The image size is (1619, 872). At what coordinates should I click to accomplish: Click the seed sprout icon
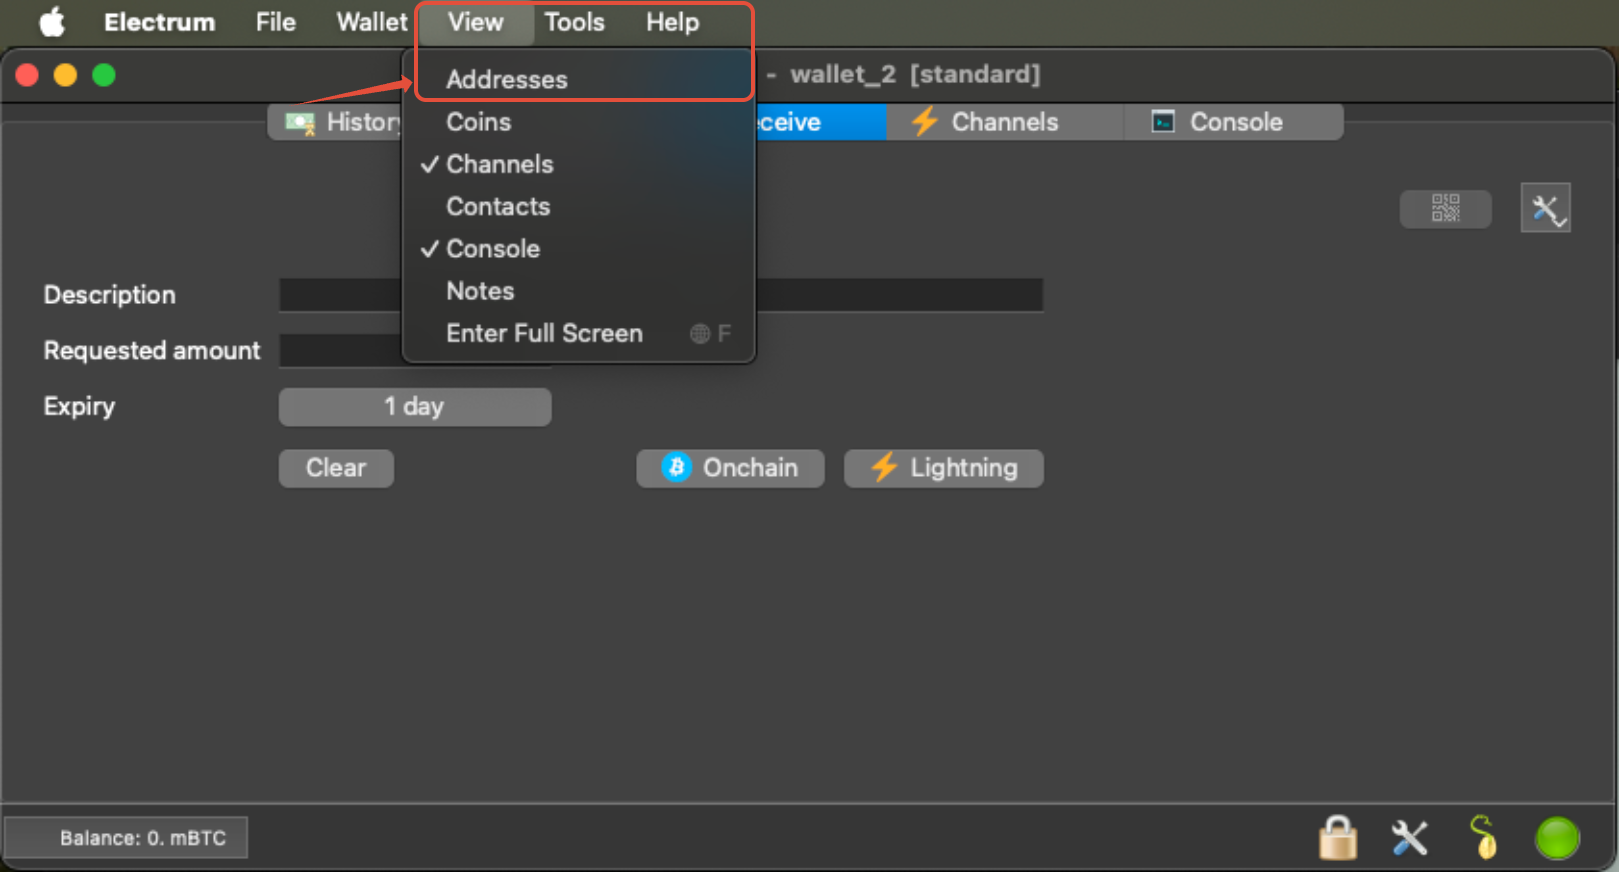1484,838
